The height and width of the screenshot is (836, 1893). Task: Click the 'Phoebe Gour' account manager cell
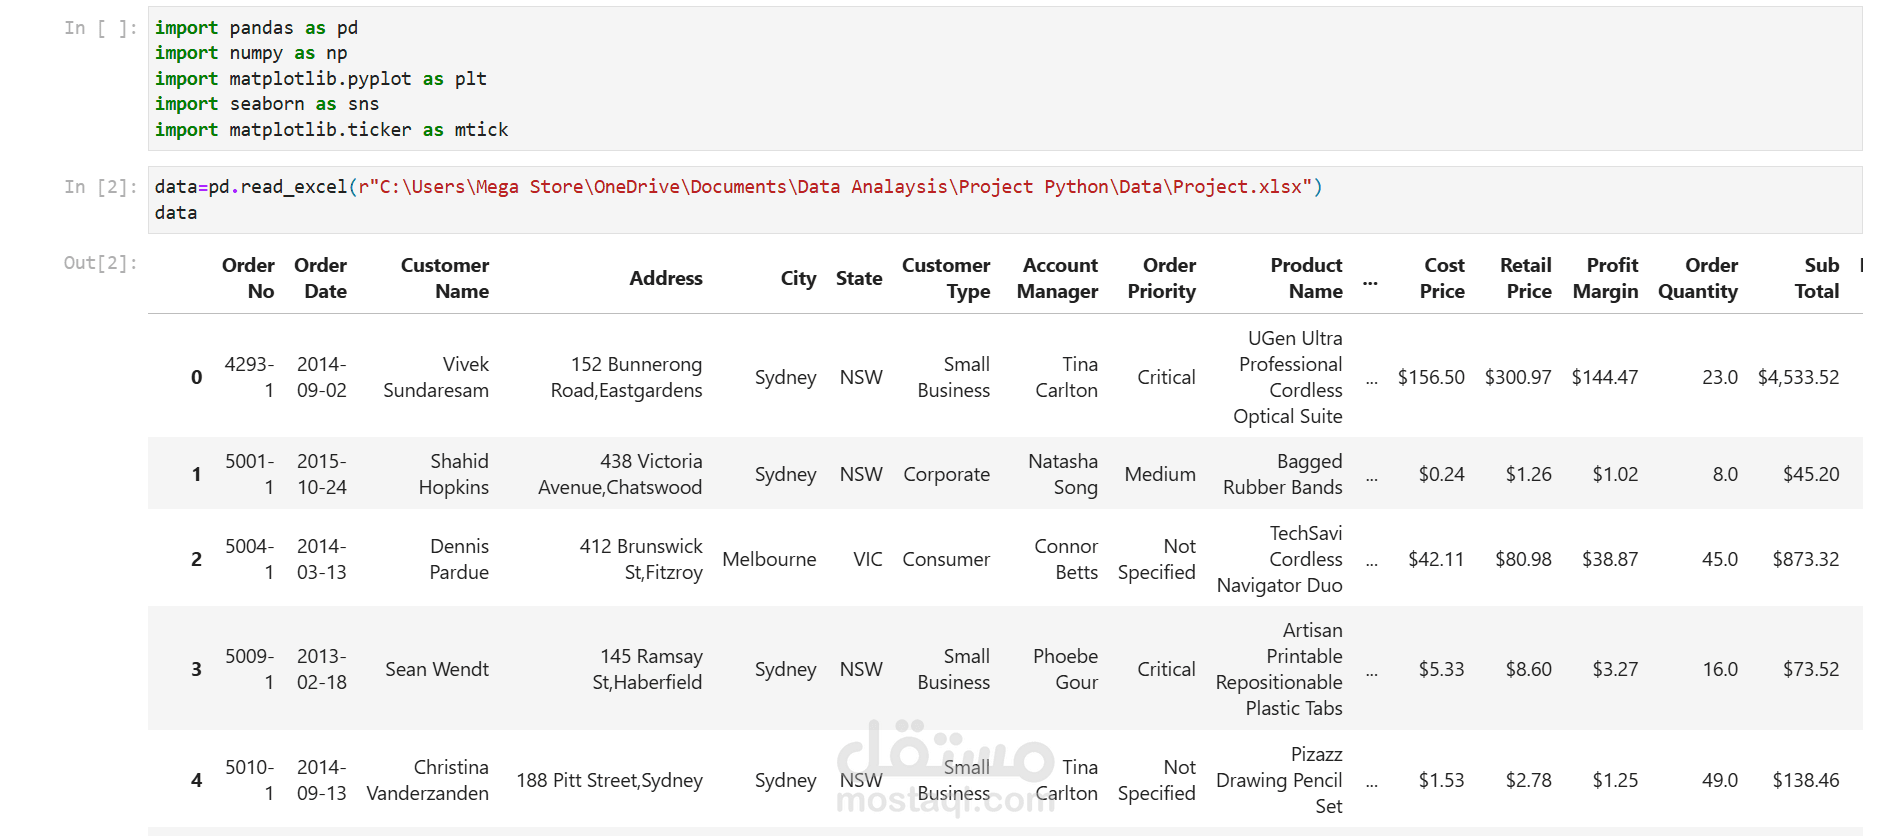pos(1066,669)
